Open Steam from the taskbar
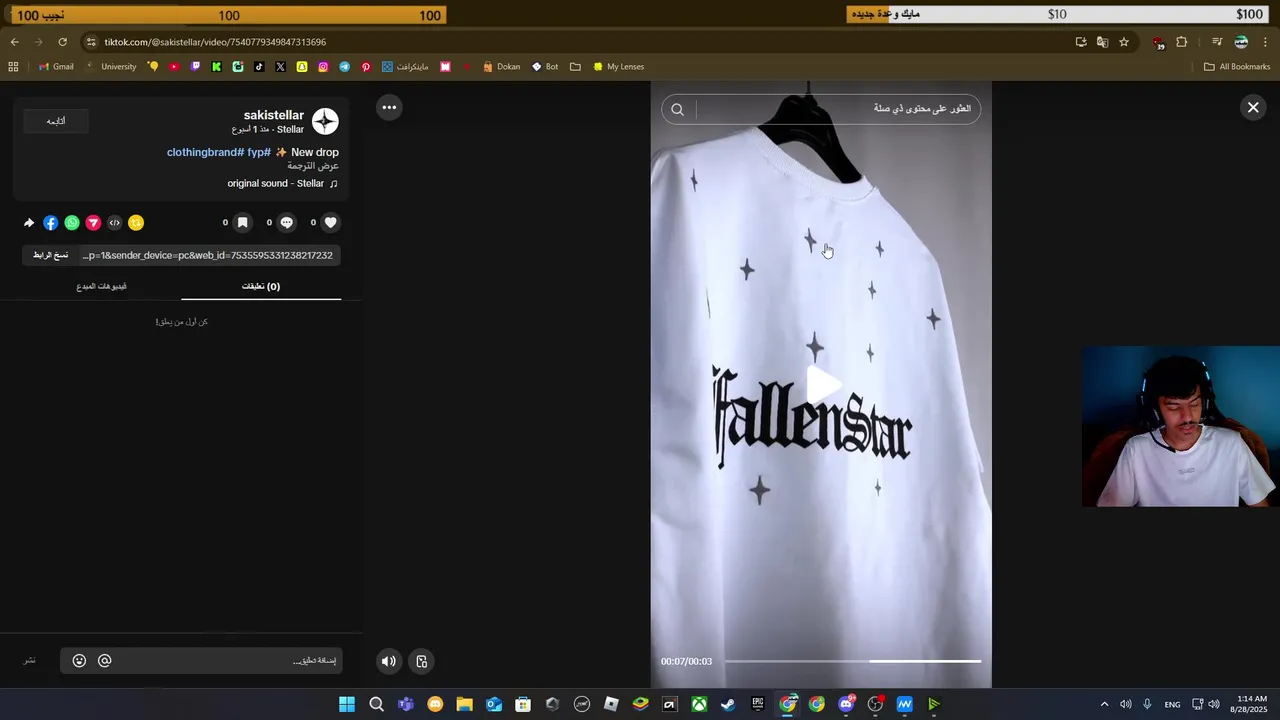 [728, 704]
